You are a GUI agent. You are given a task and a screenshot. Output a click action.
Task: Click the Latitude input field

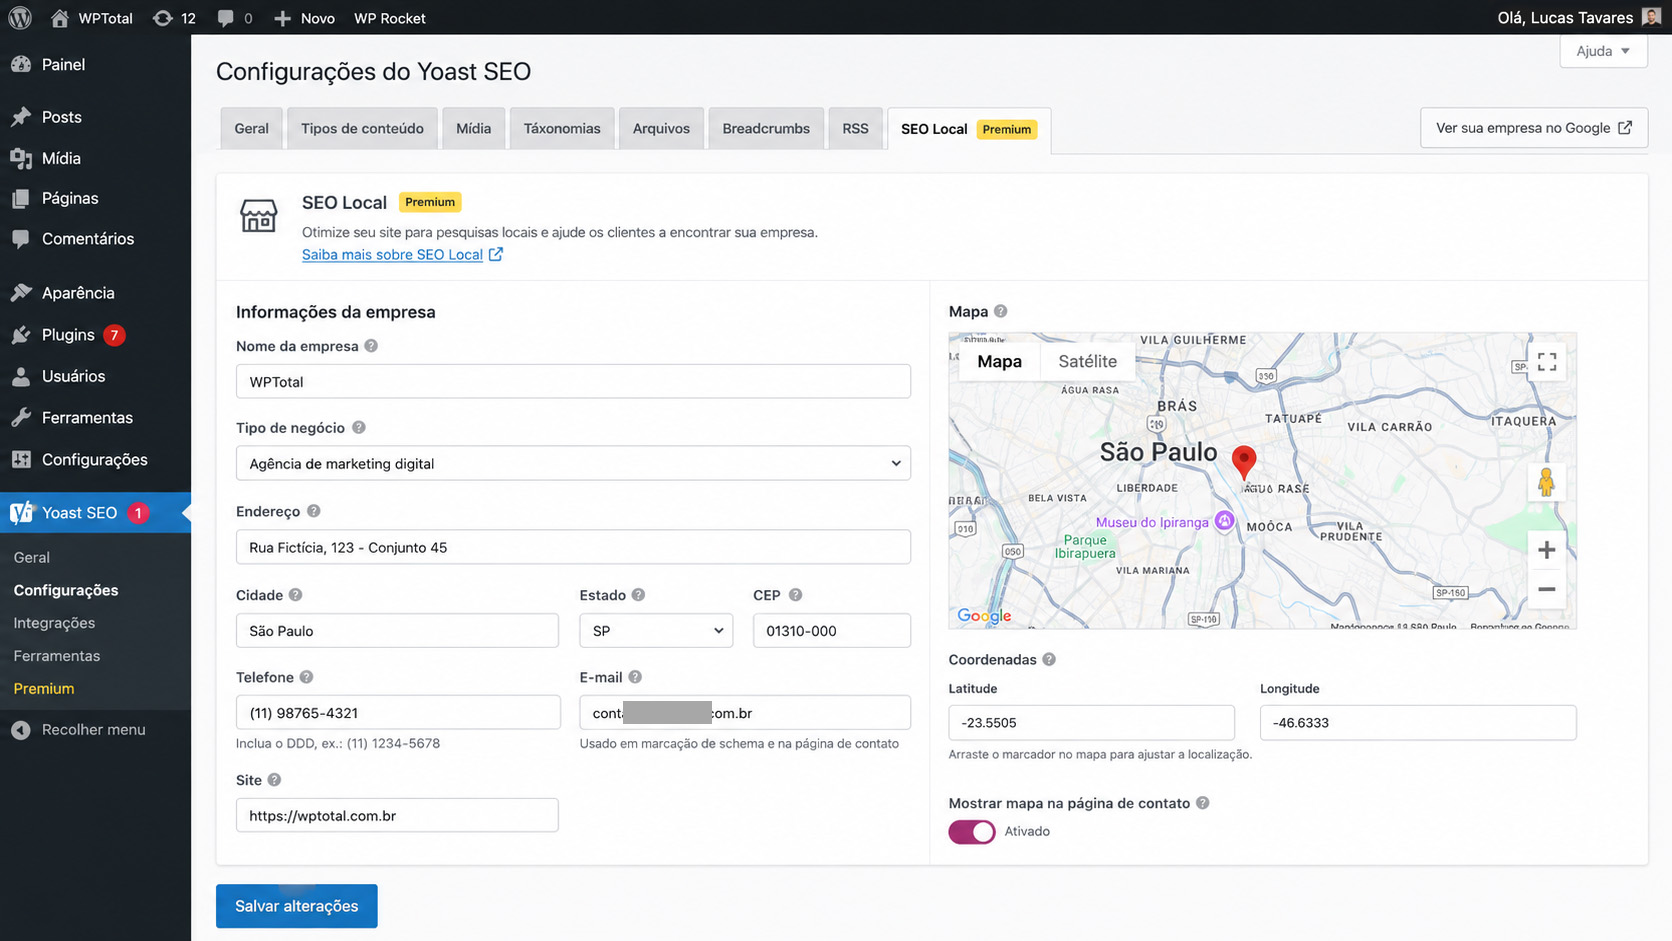1091,723
